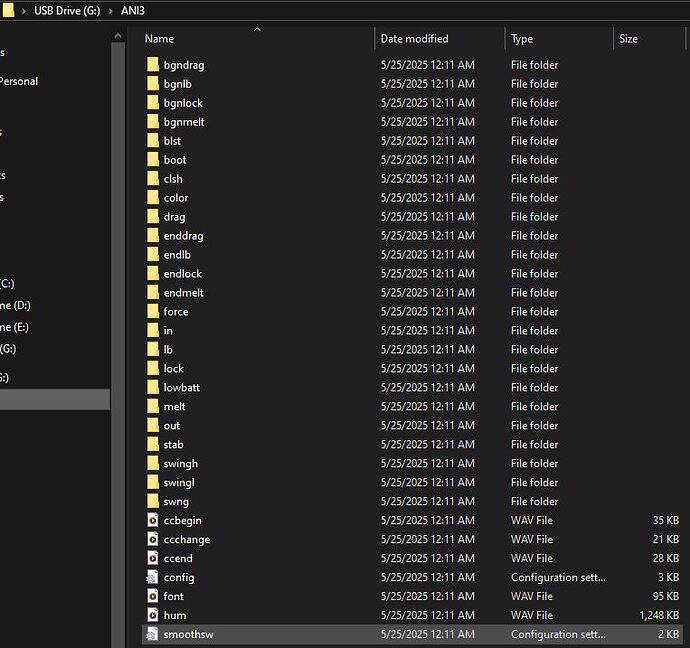The image size is (690, 648).
Task: Select the config settings file icon
Action: click(153, 578)
